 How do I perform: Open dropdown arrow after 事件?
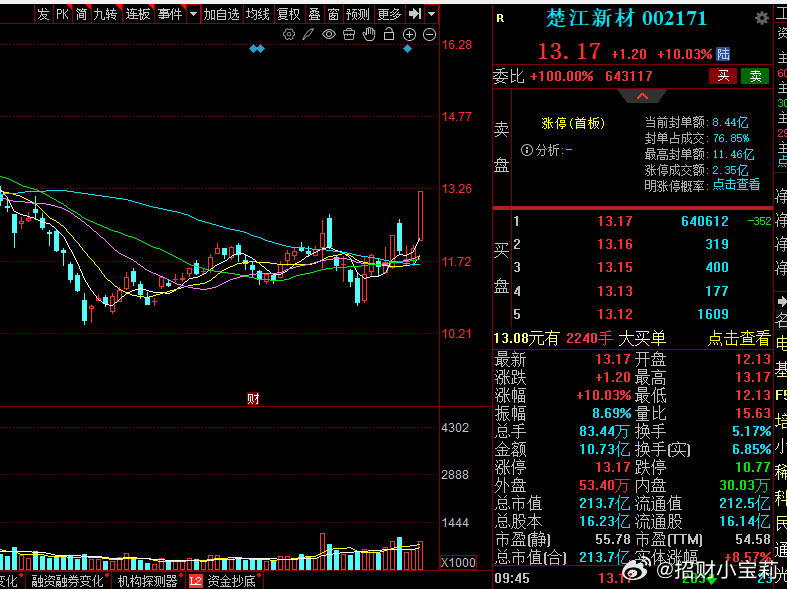tap(193, 14)
